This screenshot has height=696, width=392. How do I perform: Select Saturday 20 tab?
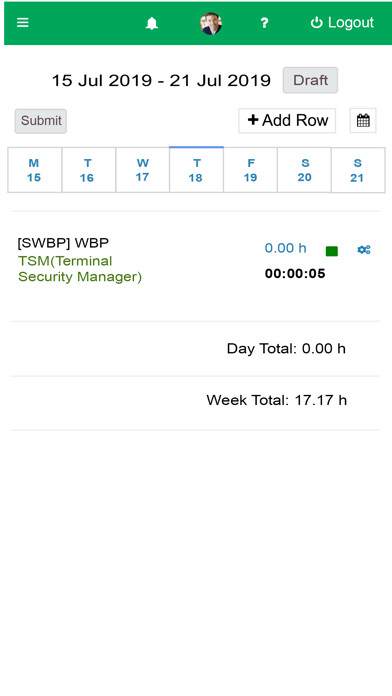tap(304, 170)
